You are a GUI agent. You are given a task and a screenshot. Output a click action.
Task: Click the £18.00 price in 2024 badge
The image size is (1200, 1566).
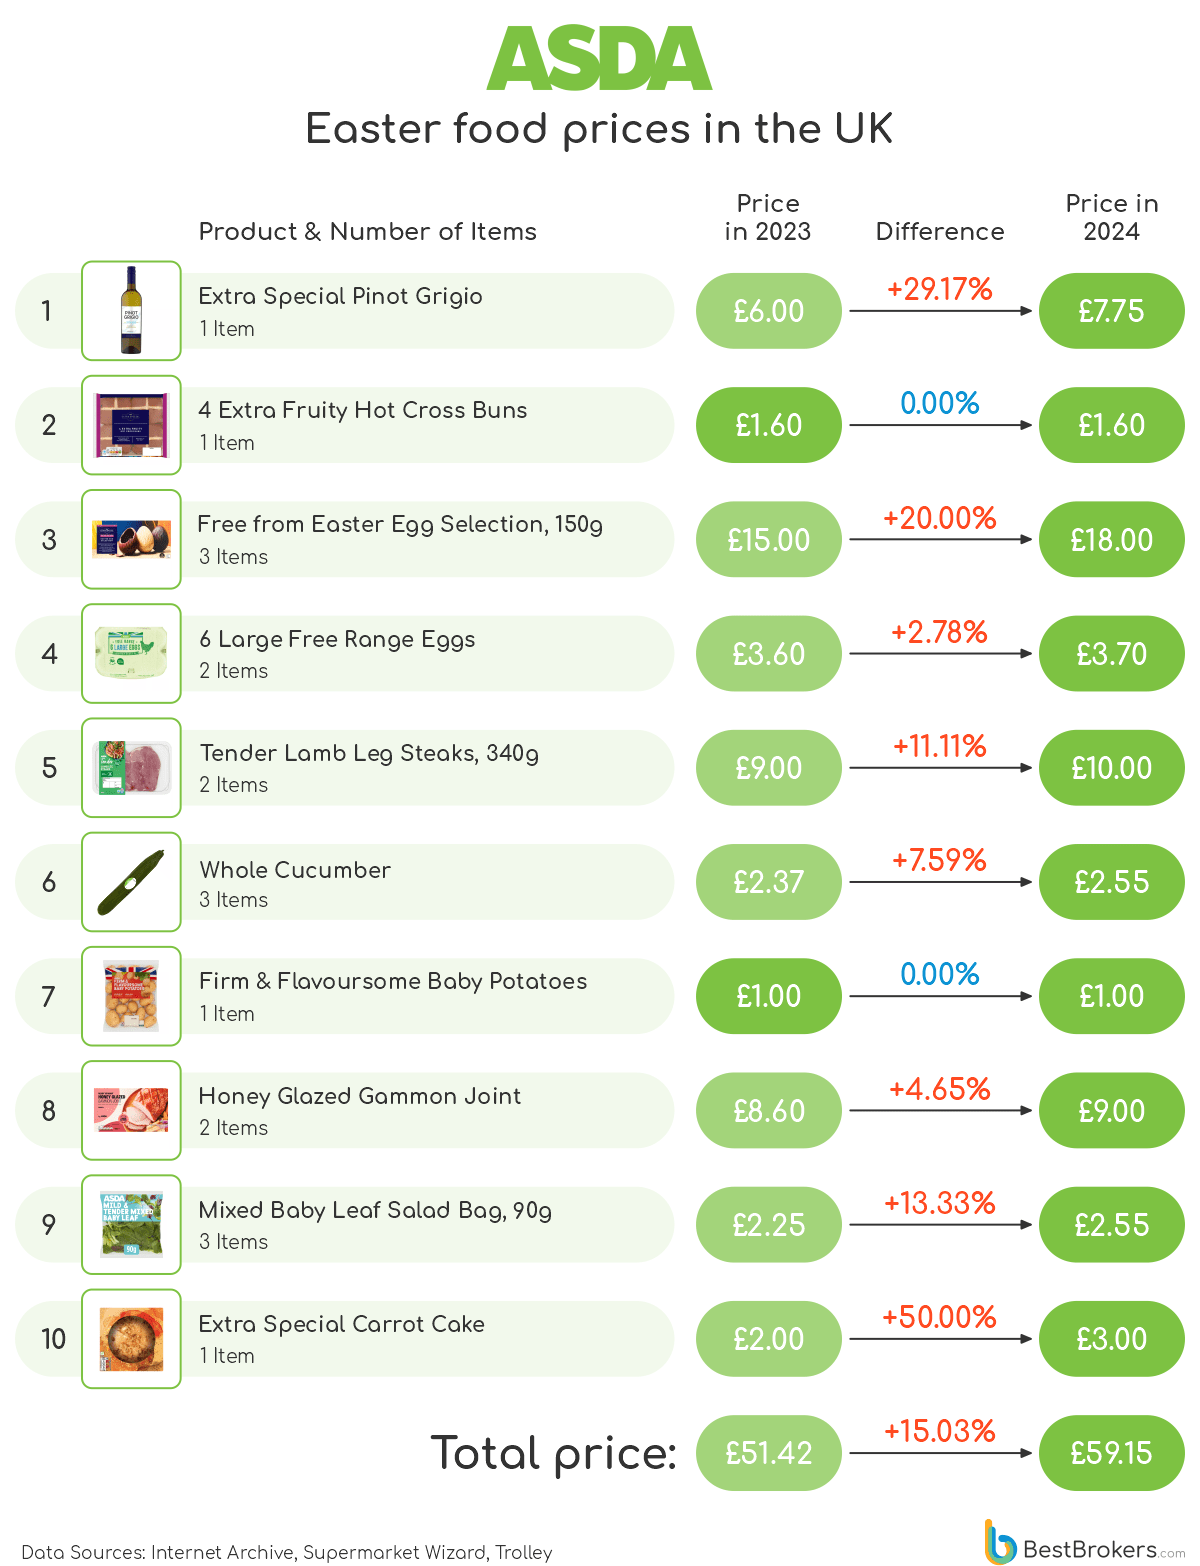coord(1112,539)
